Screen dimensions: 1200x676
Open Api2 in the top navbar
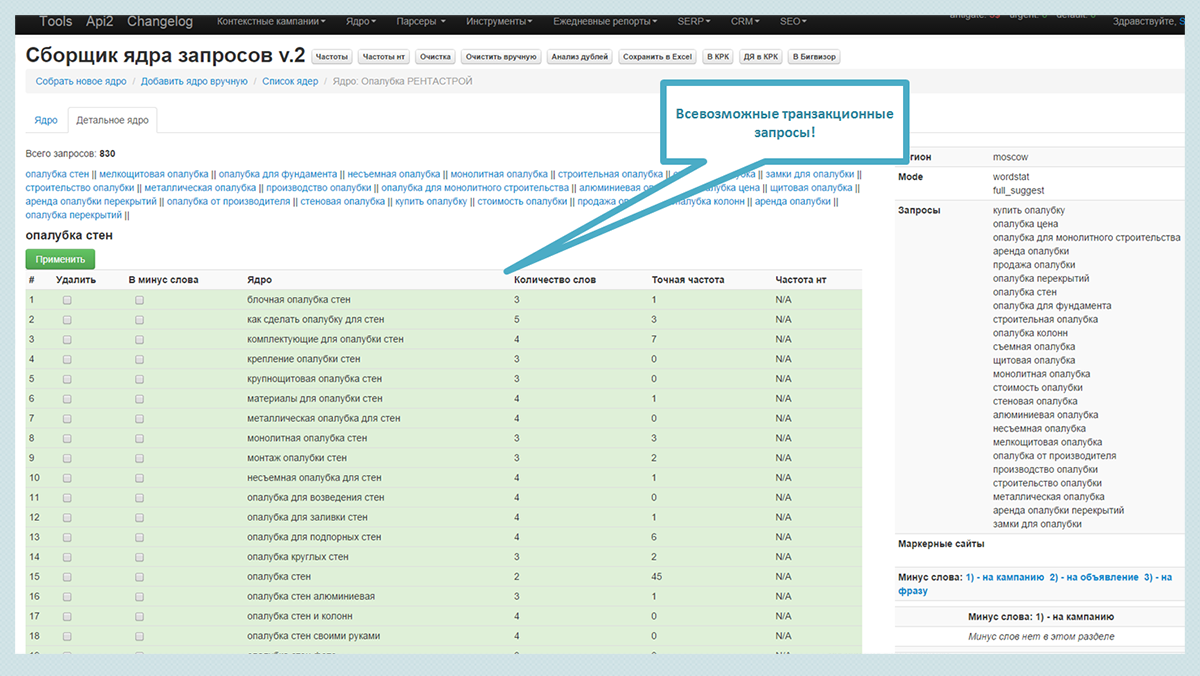pos(99,21)
